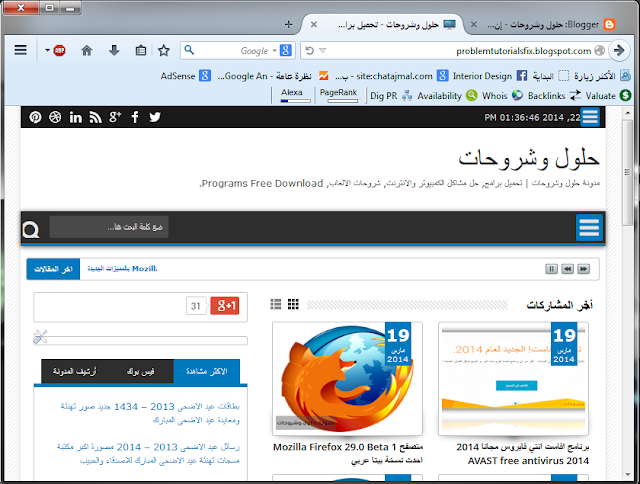Click the PageRank toolbar item
Screen dimensions: 640x484
(x=338, y=95)
